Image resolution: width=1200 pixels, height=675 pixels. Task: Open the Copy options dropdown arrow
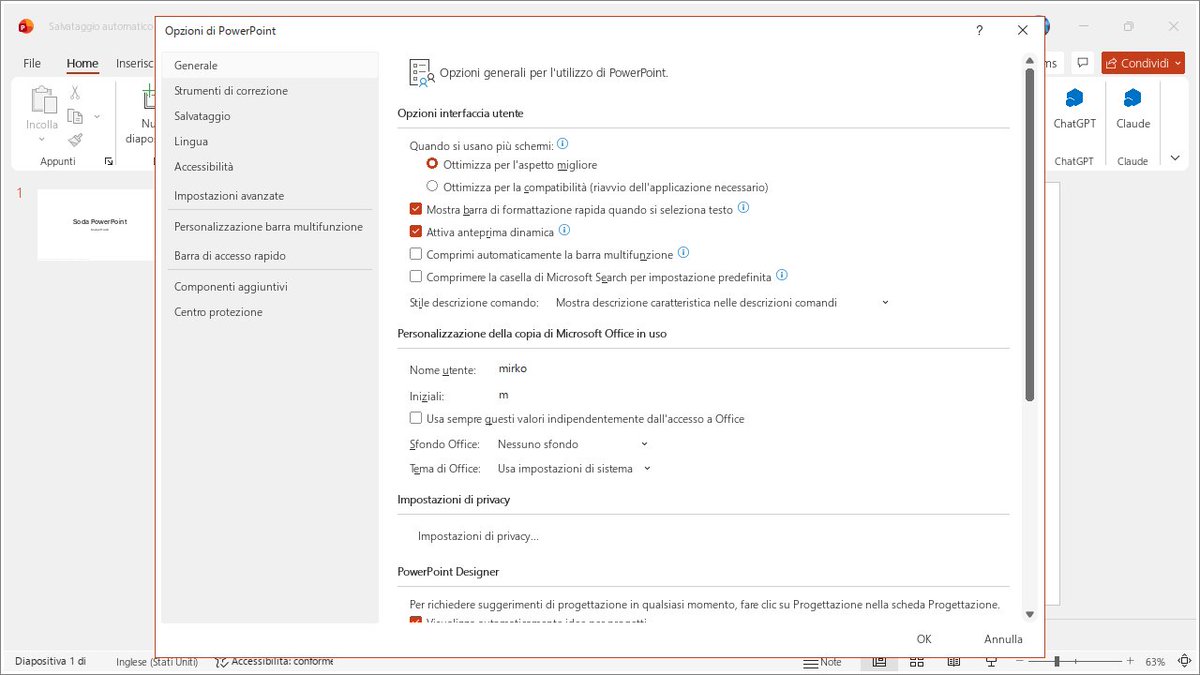coord(97,116)
